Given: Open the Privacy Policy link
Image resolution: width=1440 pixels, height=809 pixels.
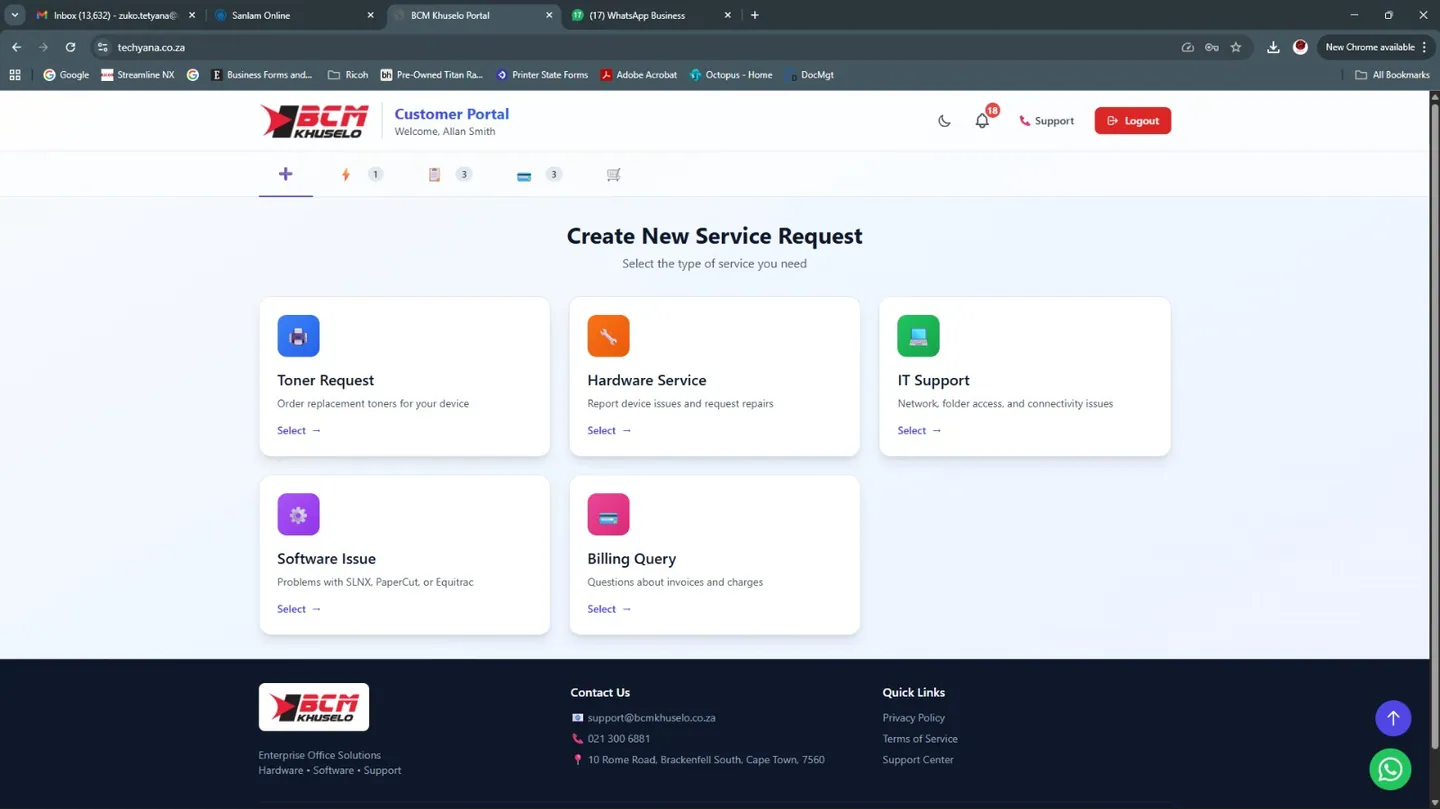Looking at the screenshot, I should pos(913,718).
